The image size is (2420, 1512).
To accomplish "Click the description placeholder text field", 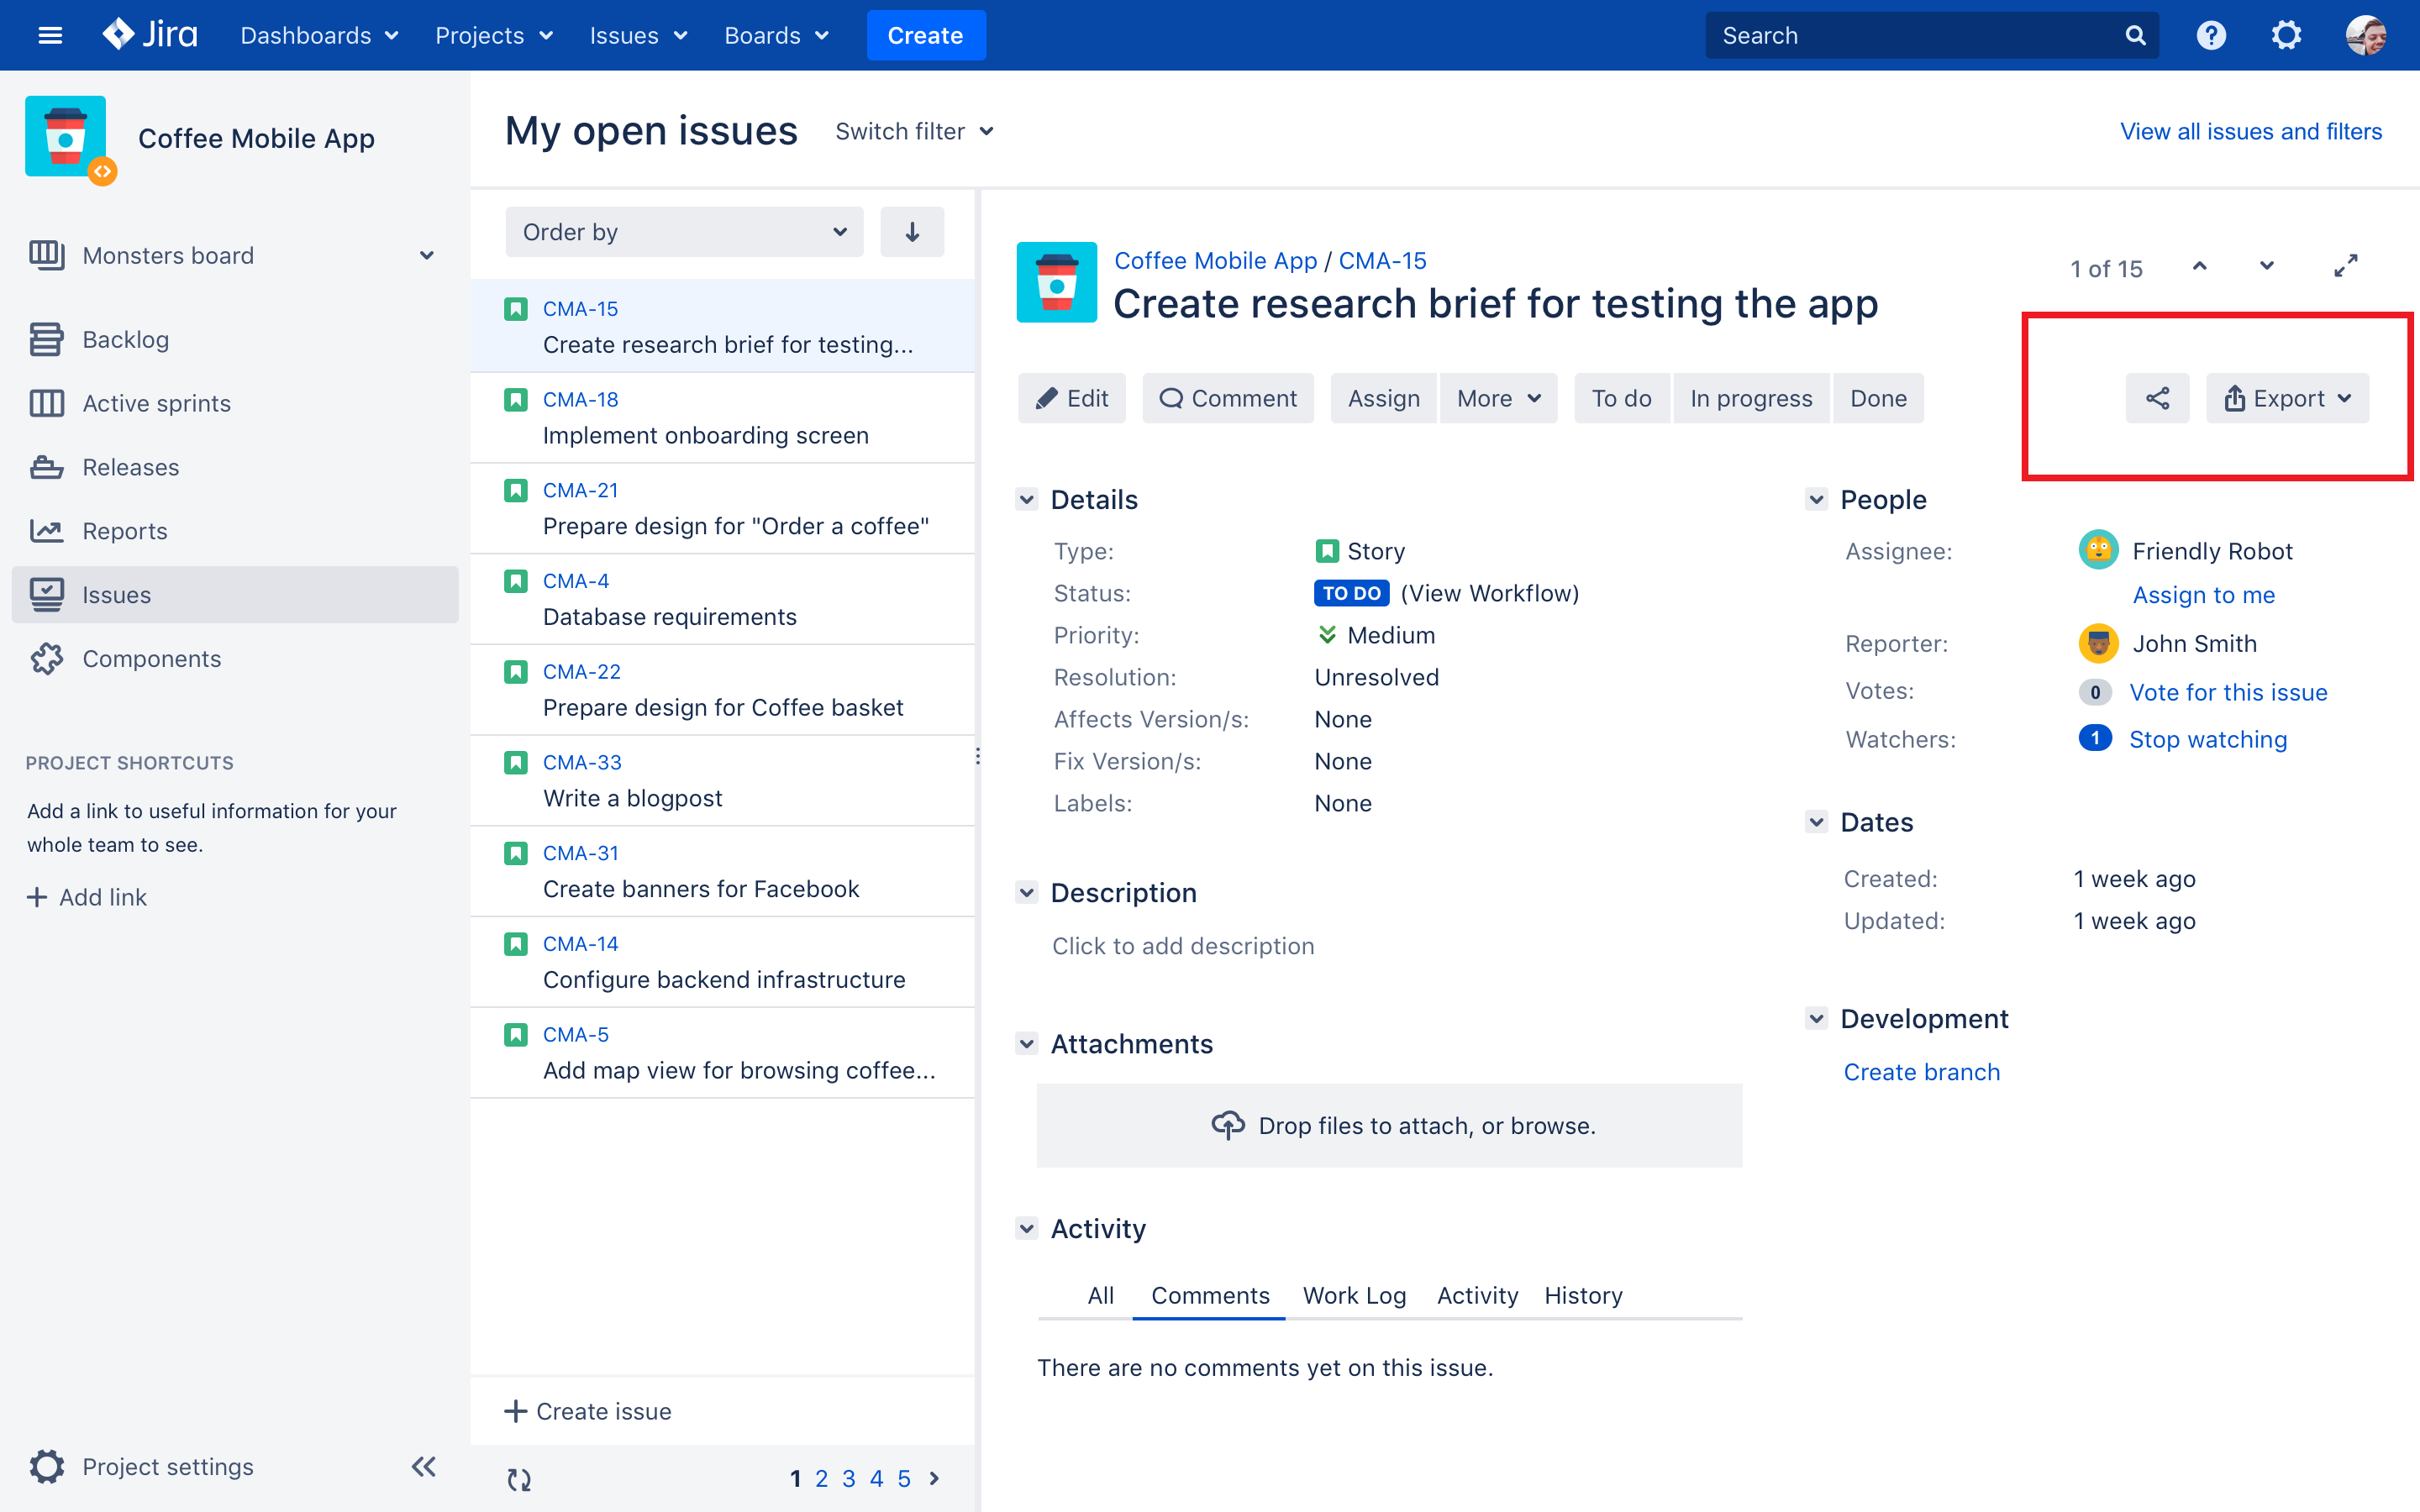I will [1183, 945].
